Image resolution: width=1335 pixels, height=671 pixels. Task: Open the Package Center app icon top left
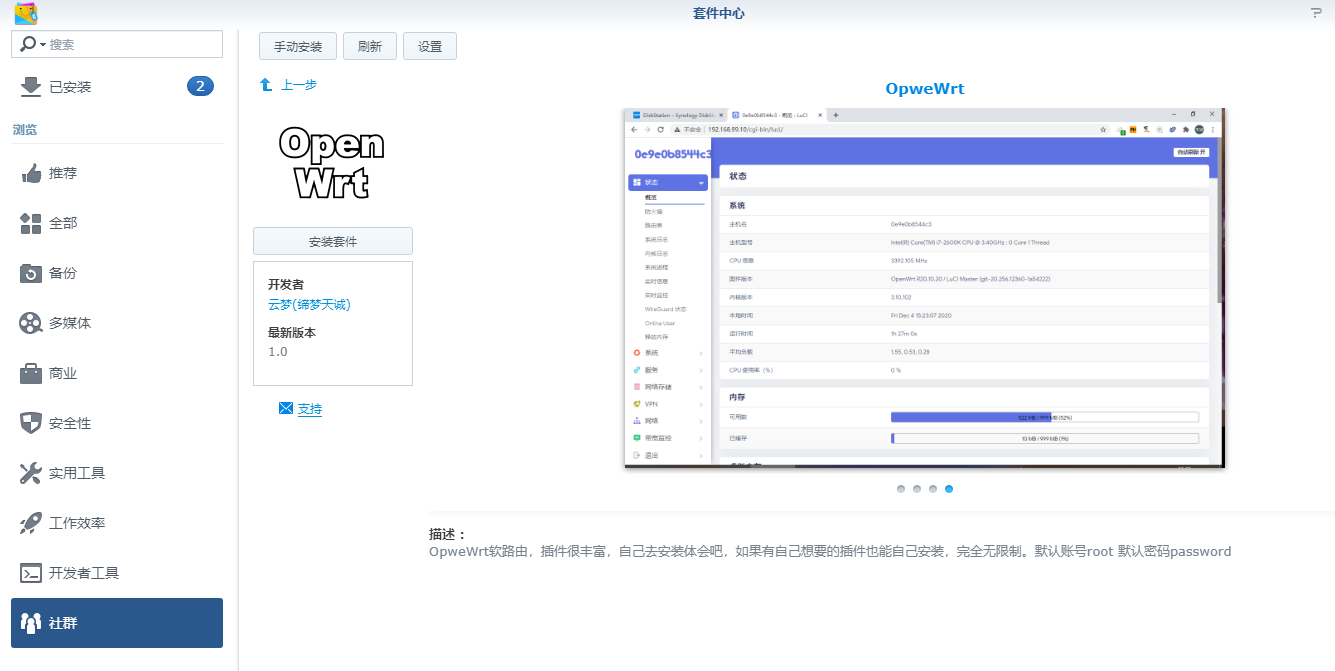pyautogui.click(x=25, y=14)
